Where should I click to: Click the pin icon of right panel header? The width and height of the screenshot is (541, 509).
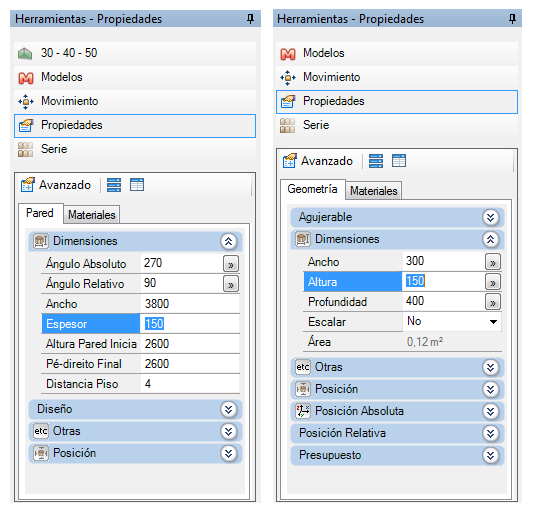(x=512, y=19)
